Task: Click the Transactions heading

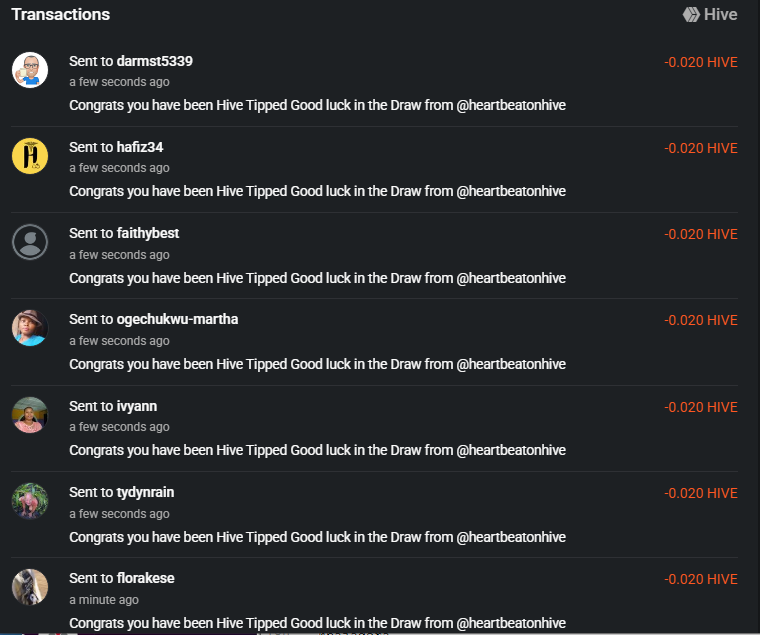Action: (61, 15)
